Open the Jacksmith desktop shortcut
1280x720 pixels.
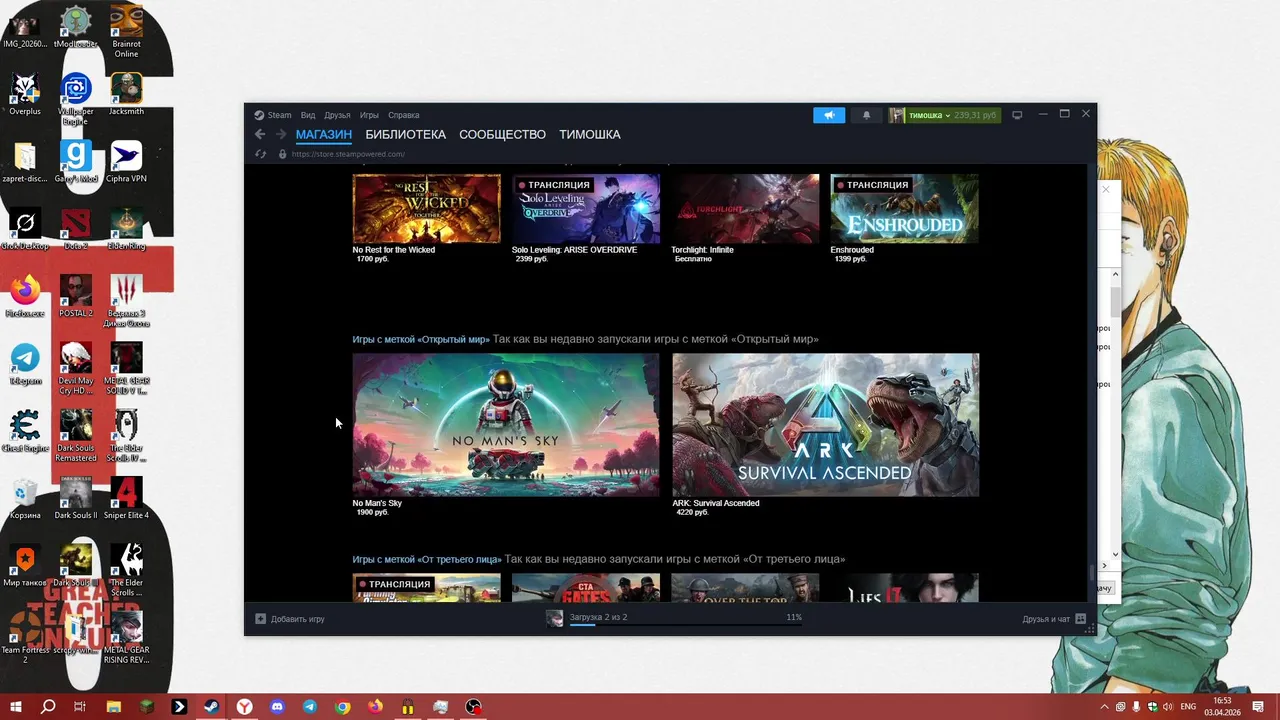(126, 95)
